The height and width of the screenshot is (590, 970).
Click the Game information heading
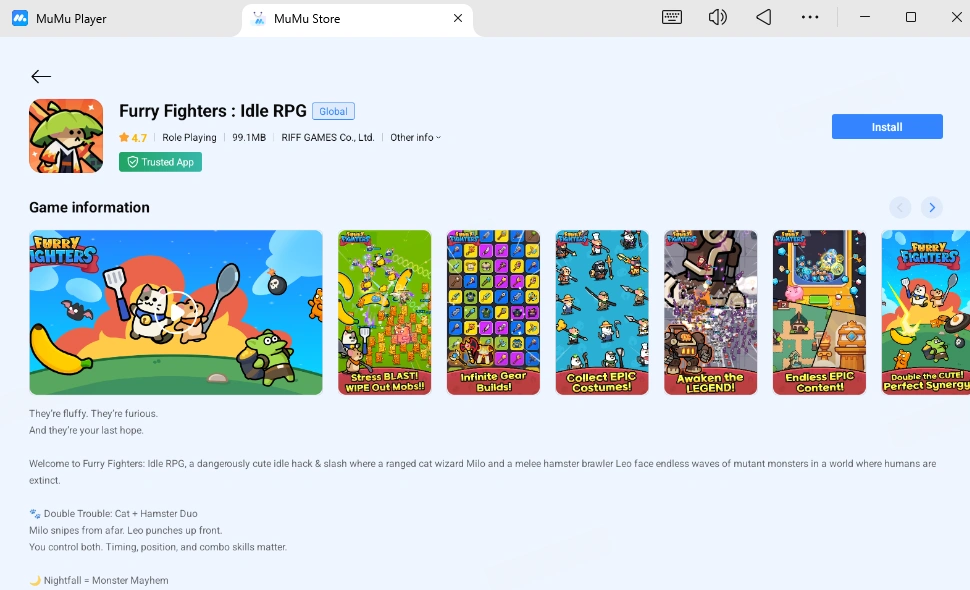89,207
